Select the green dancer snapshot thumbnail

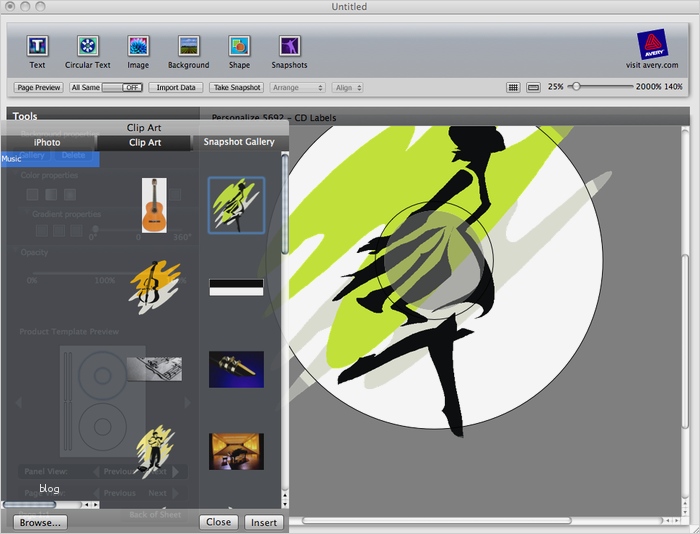pos(236,205)
